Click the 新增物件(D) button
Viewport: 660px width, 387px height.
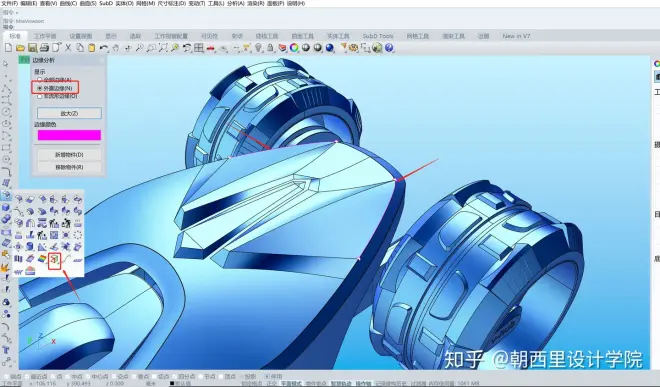click(69, 155)
